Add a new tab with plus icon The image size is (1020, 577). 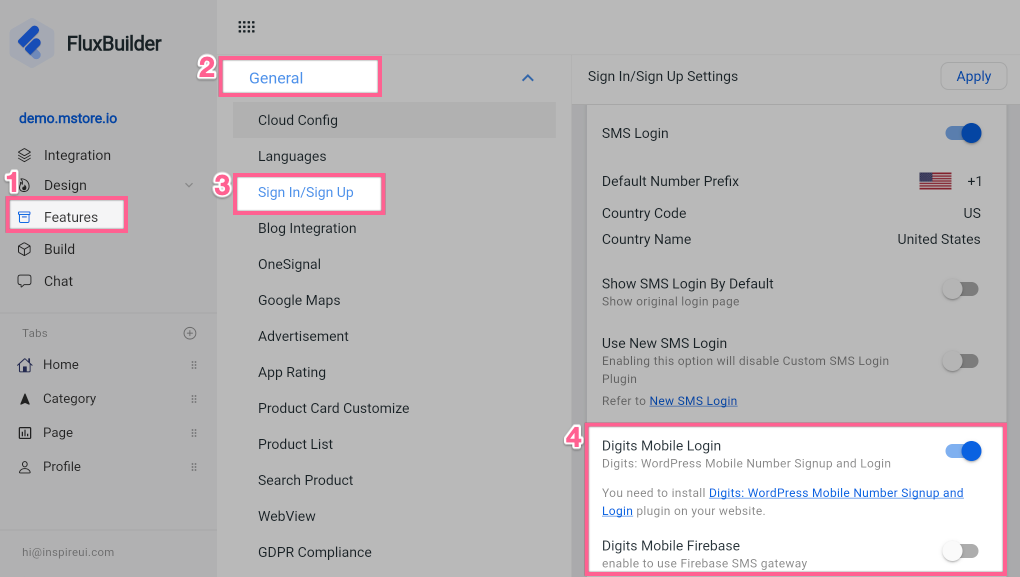[190, 333]
